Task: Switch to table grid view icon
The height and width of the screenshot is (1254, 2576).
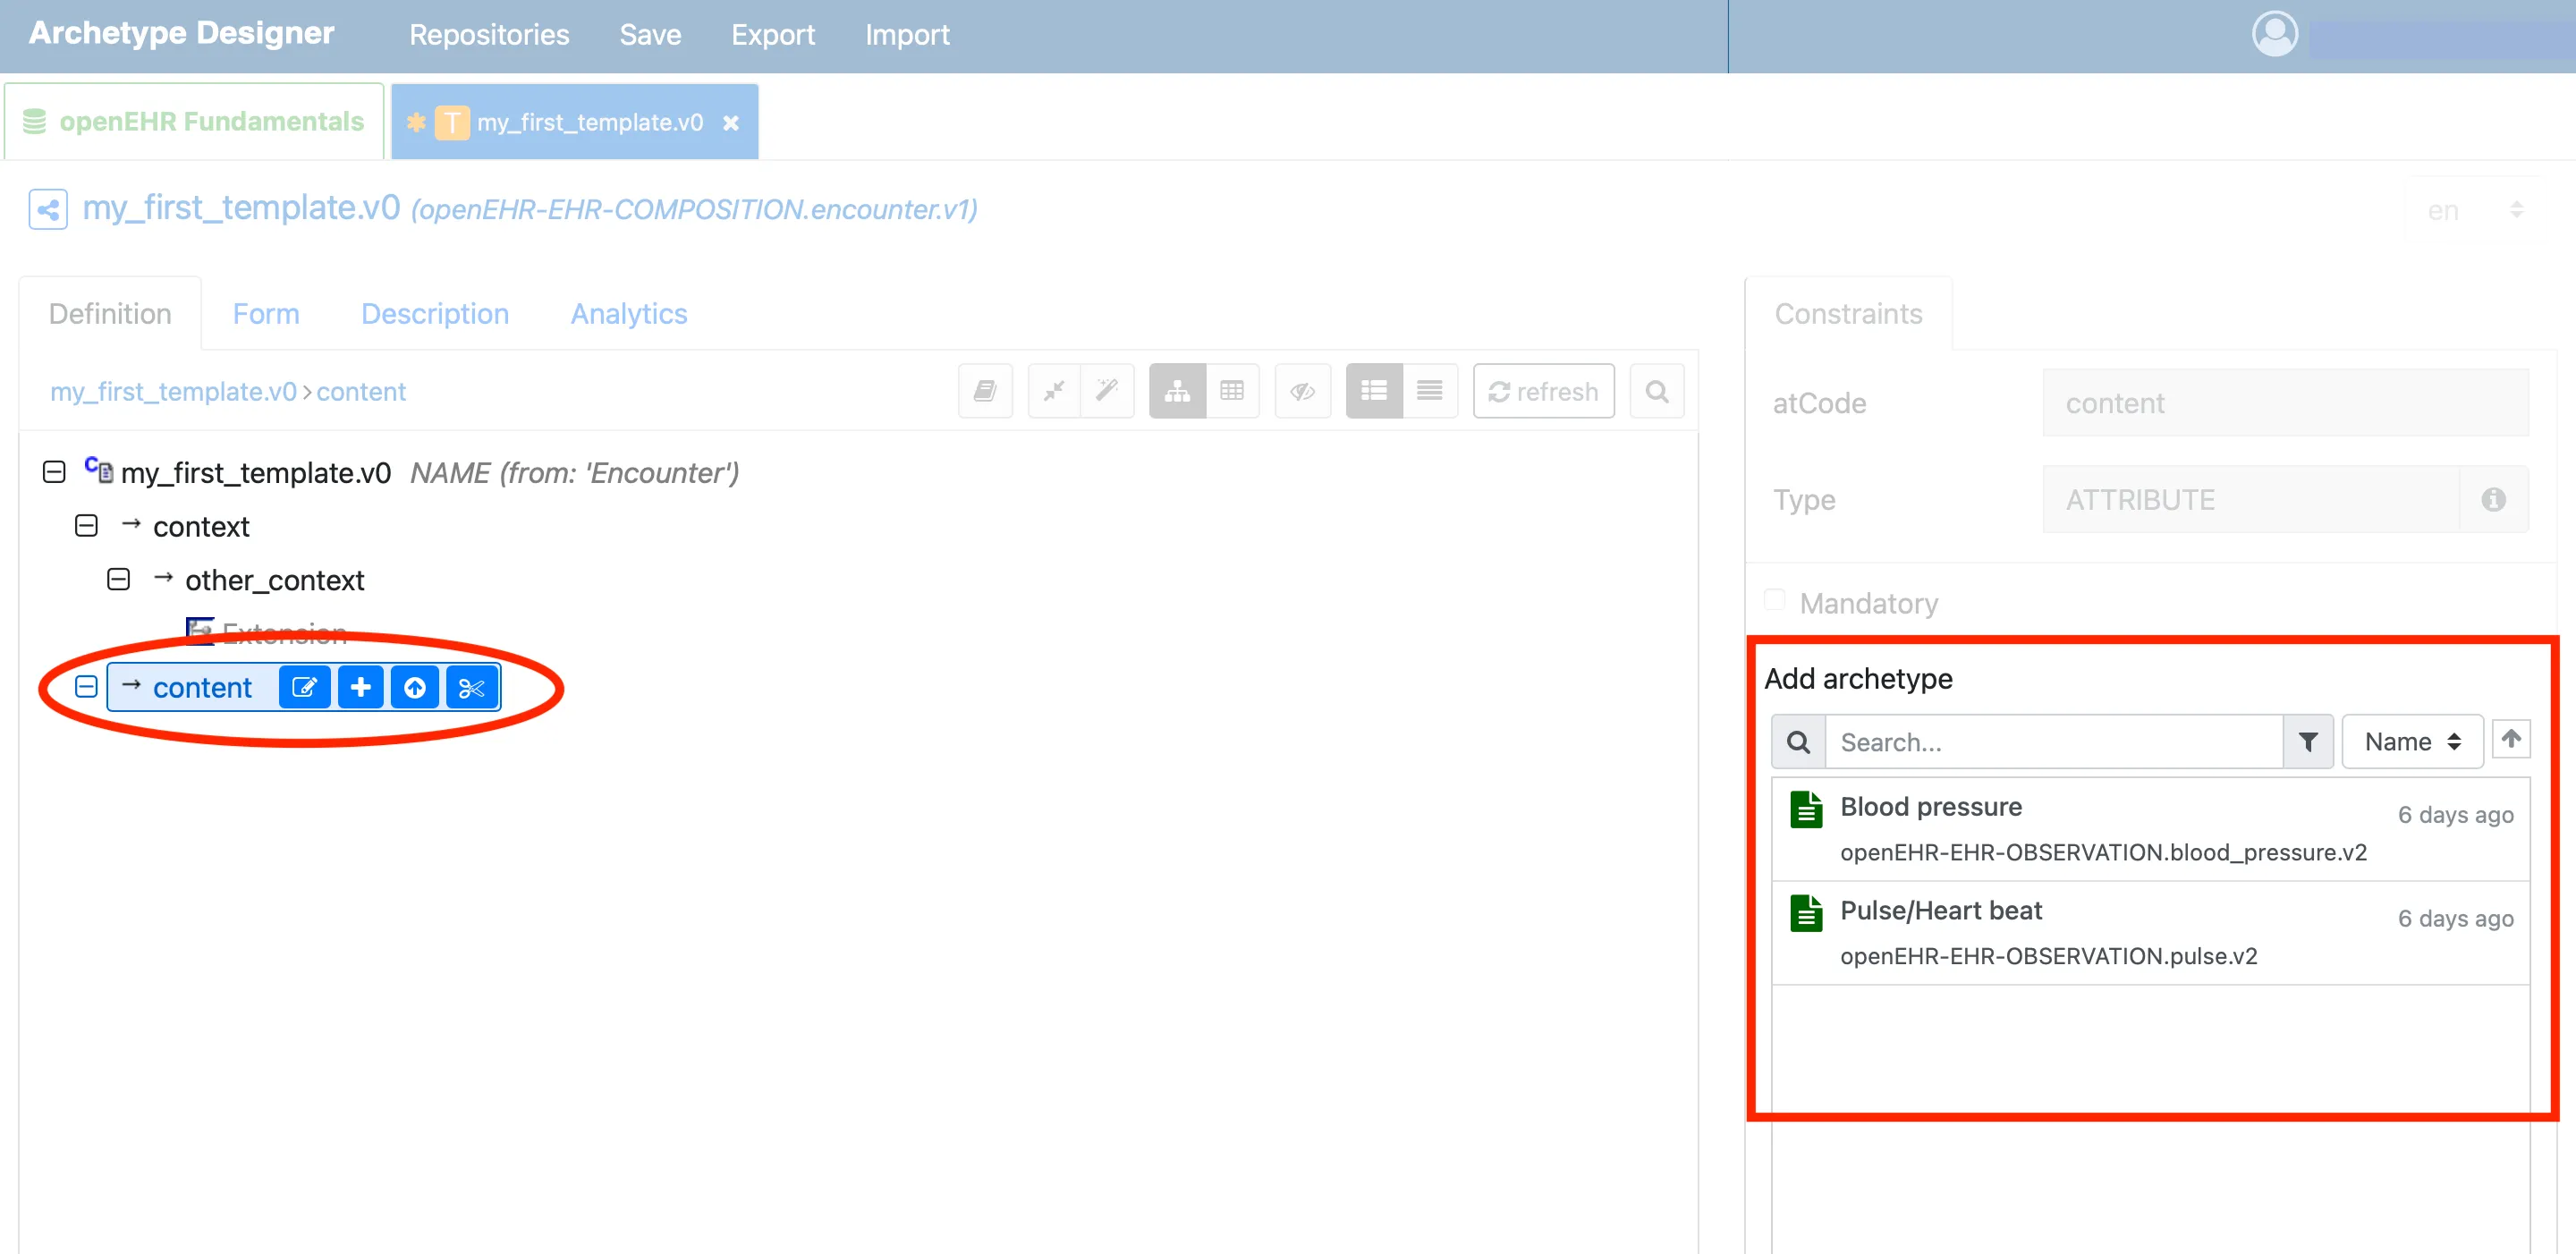Action: point(1232,391)
